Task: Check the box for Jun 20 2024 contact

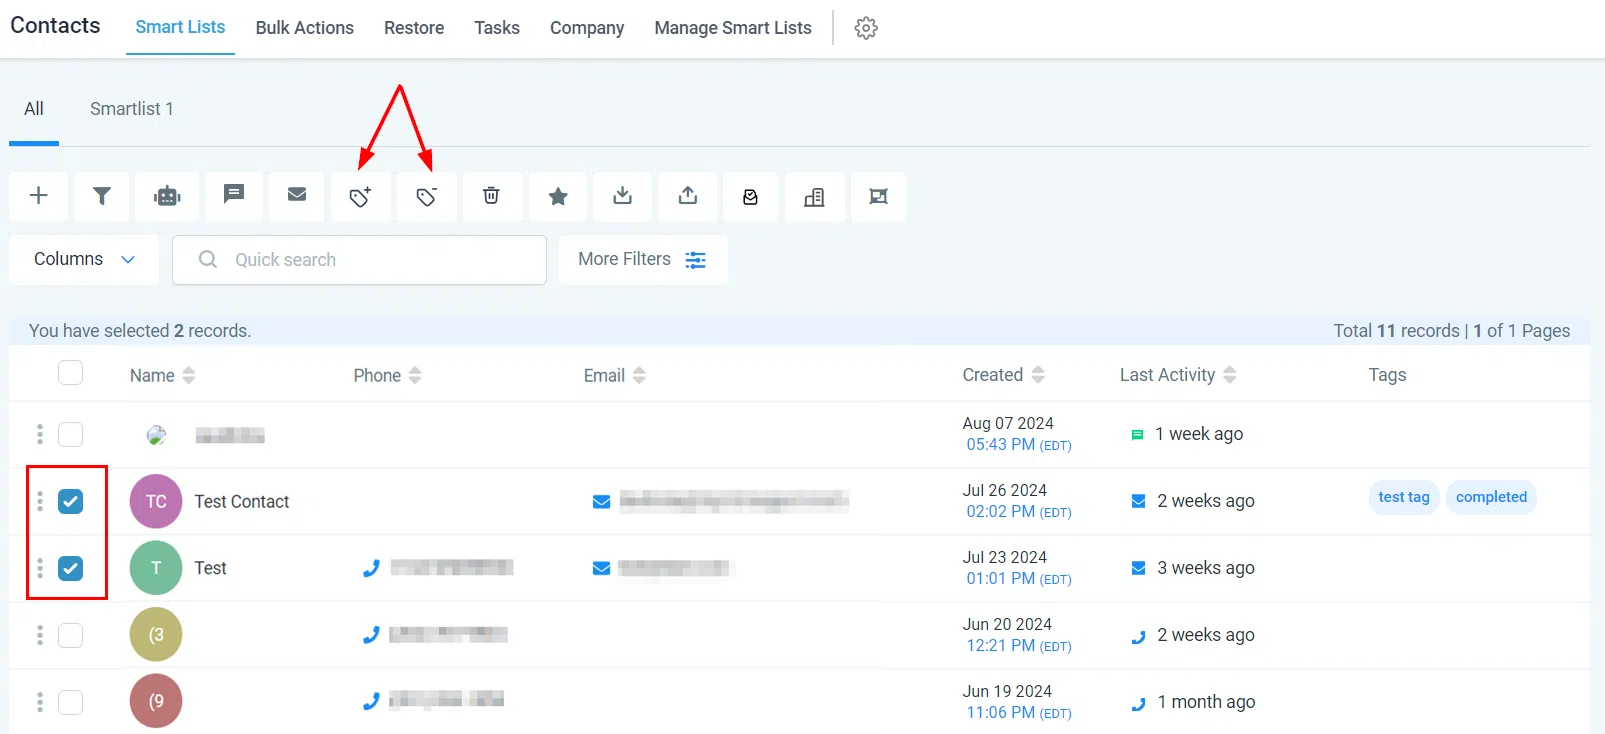Action: pos(70,635)
